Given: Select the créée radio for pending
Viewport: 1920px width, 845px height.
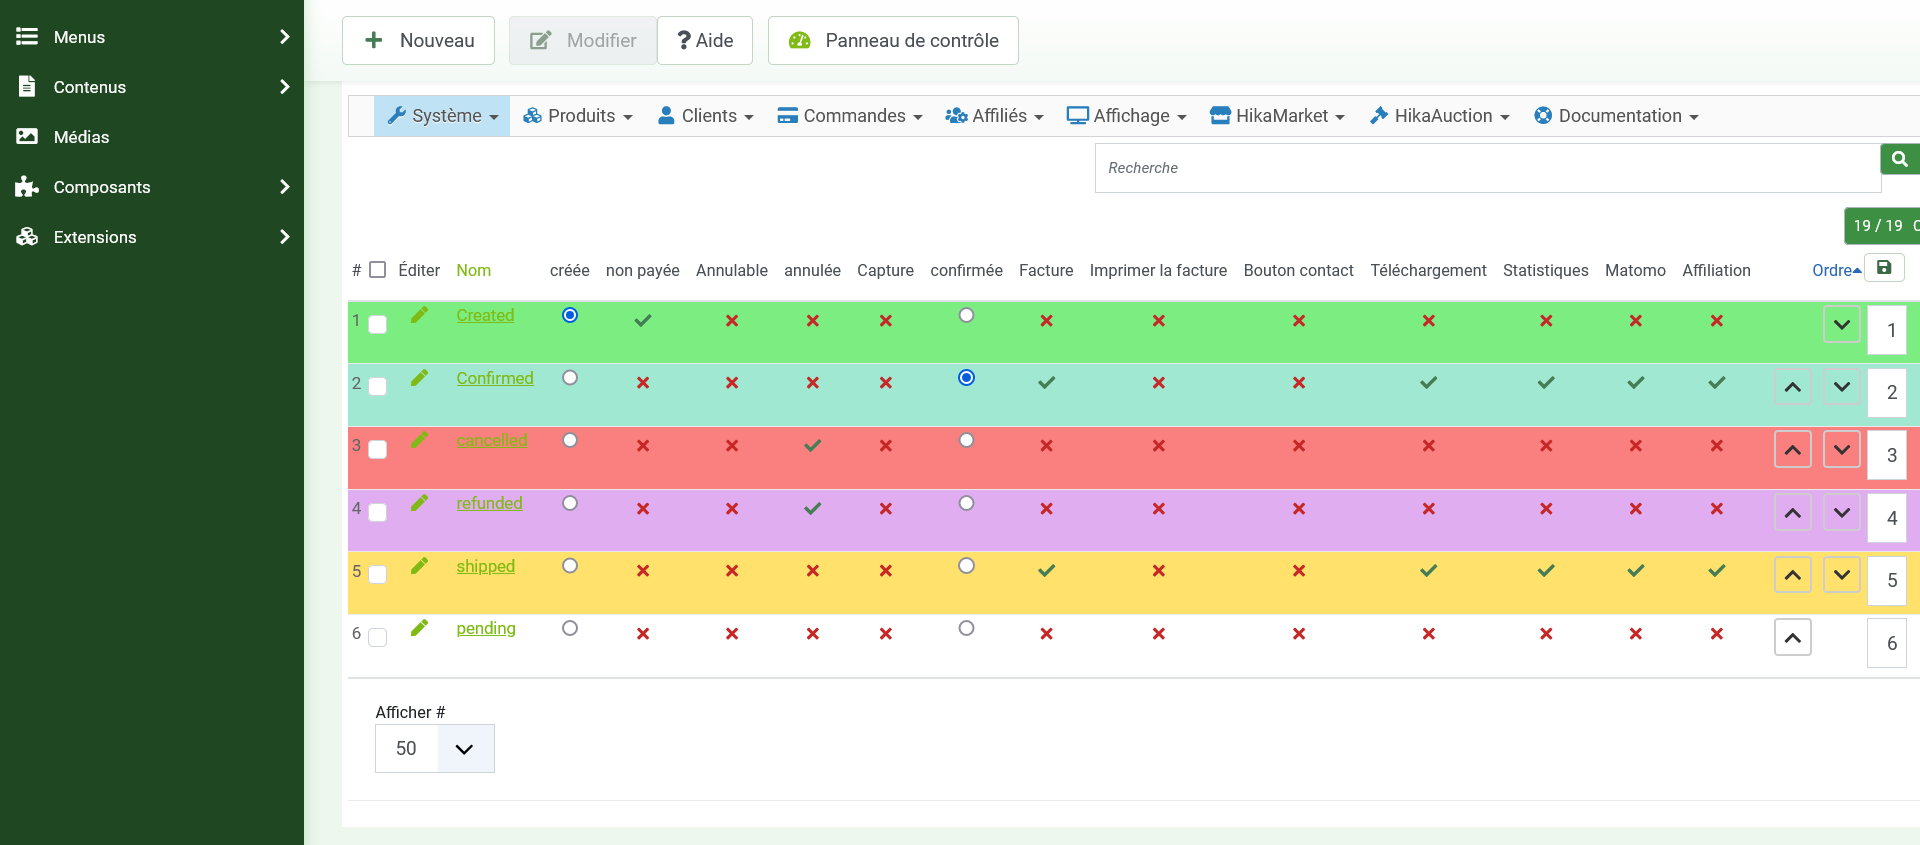Looking at the screenshot, I should pyautogui.click(x=570, y=628).
